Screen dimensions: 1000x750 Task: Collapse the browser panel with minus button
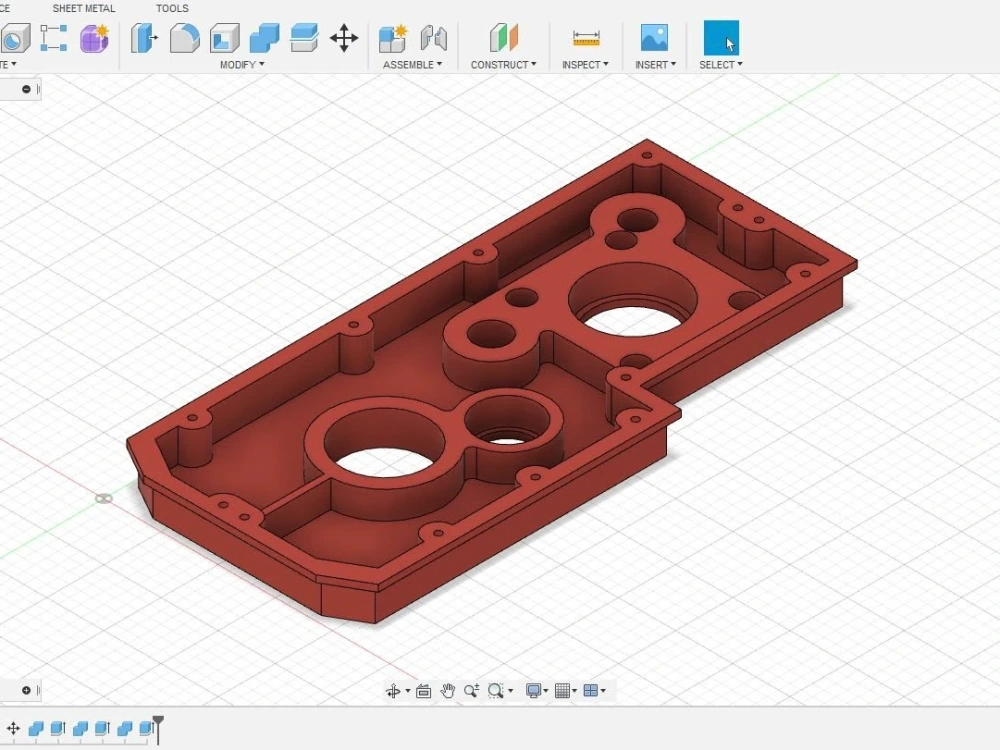(26, 89)
